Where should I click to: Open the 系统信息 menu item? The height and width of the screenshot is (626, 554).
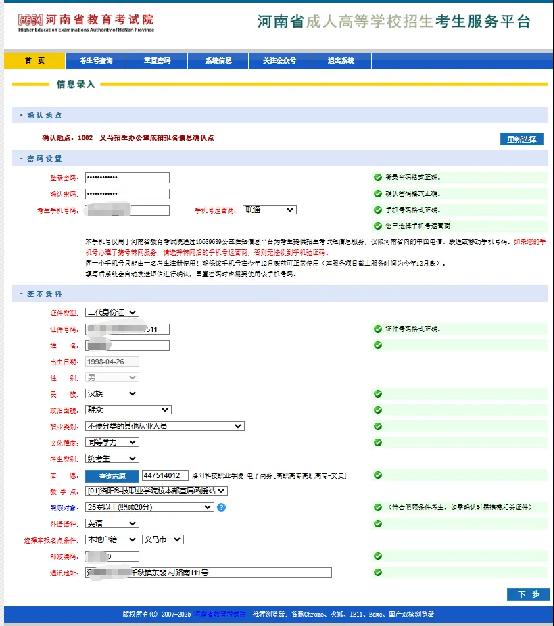click(x=218, y=61)
